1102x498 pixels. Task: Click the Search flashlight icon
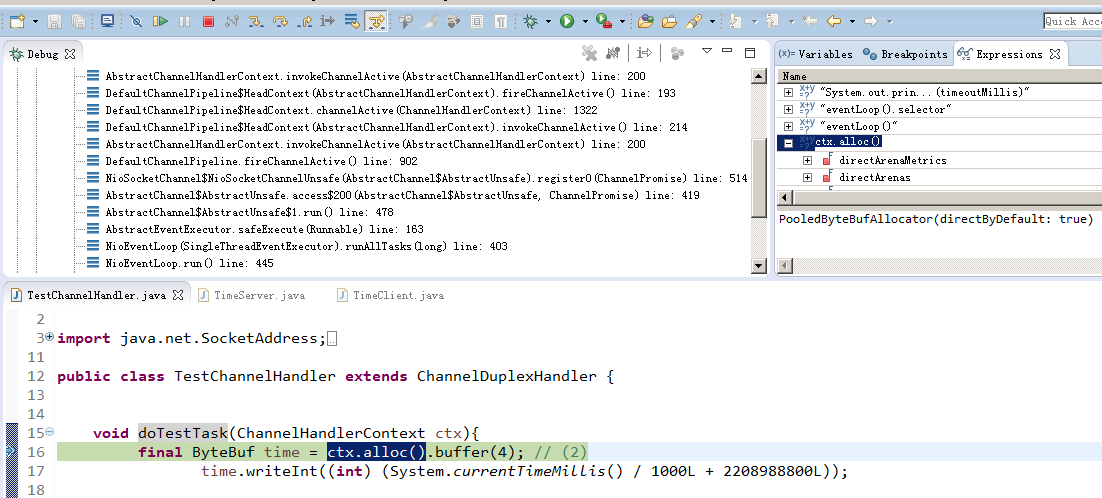tap(694, 22)
